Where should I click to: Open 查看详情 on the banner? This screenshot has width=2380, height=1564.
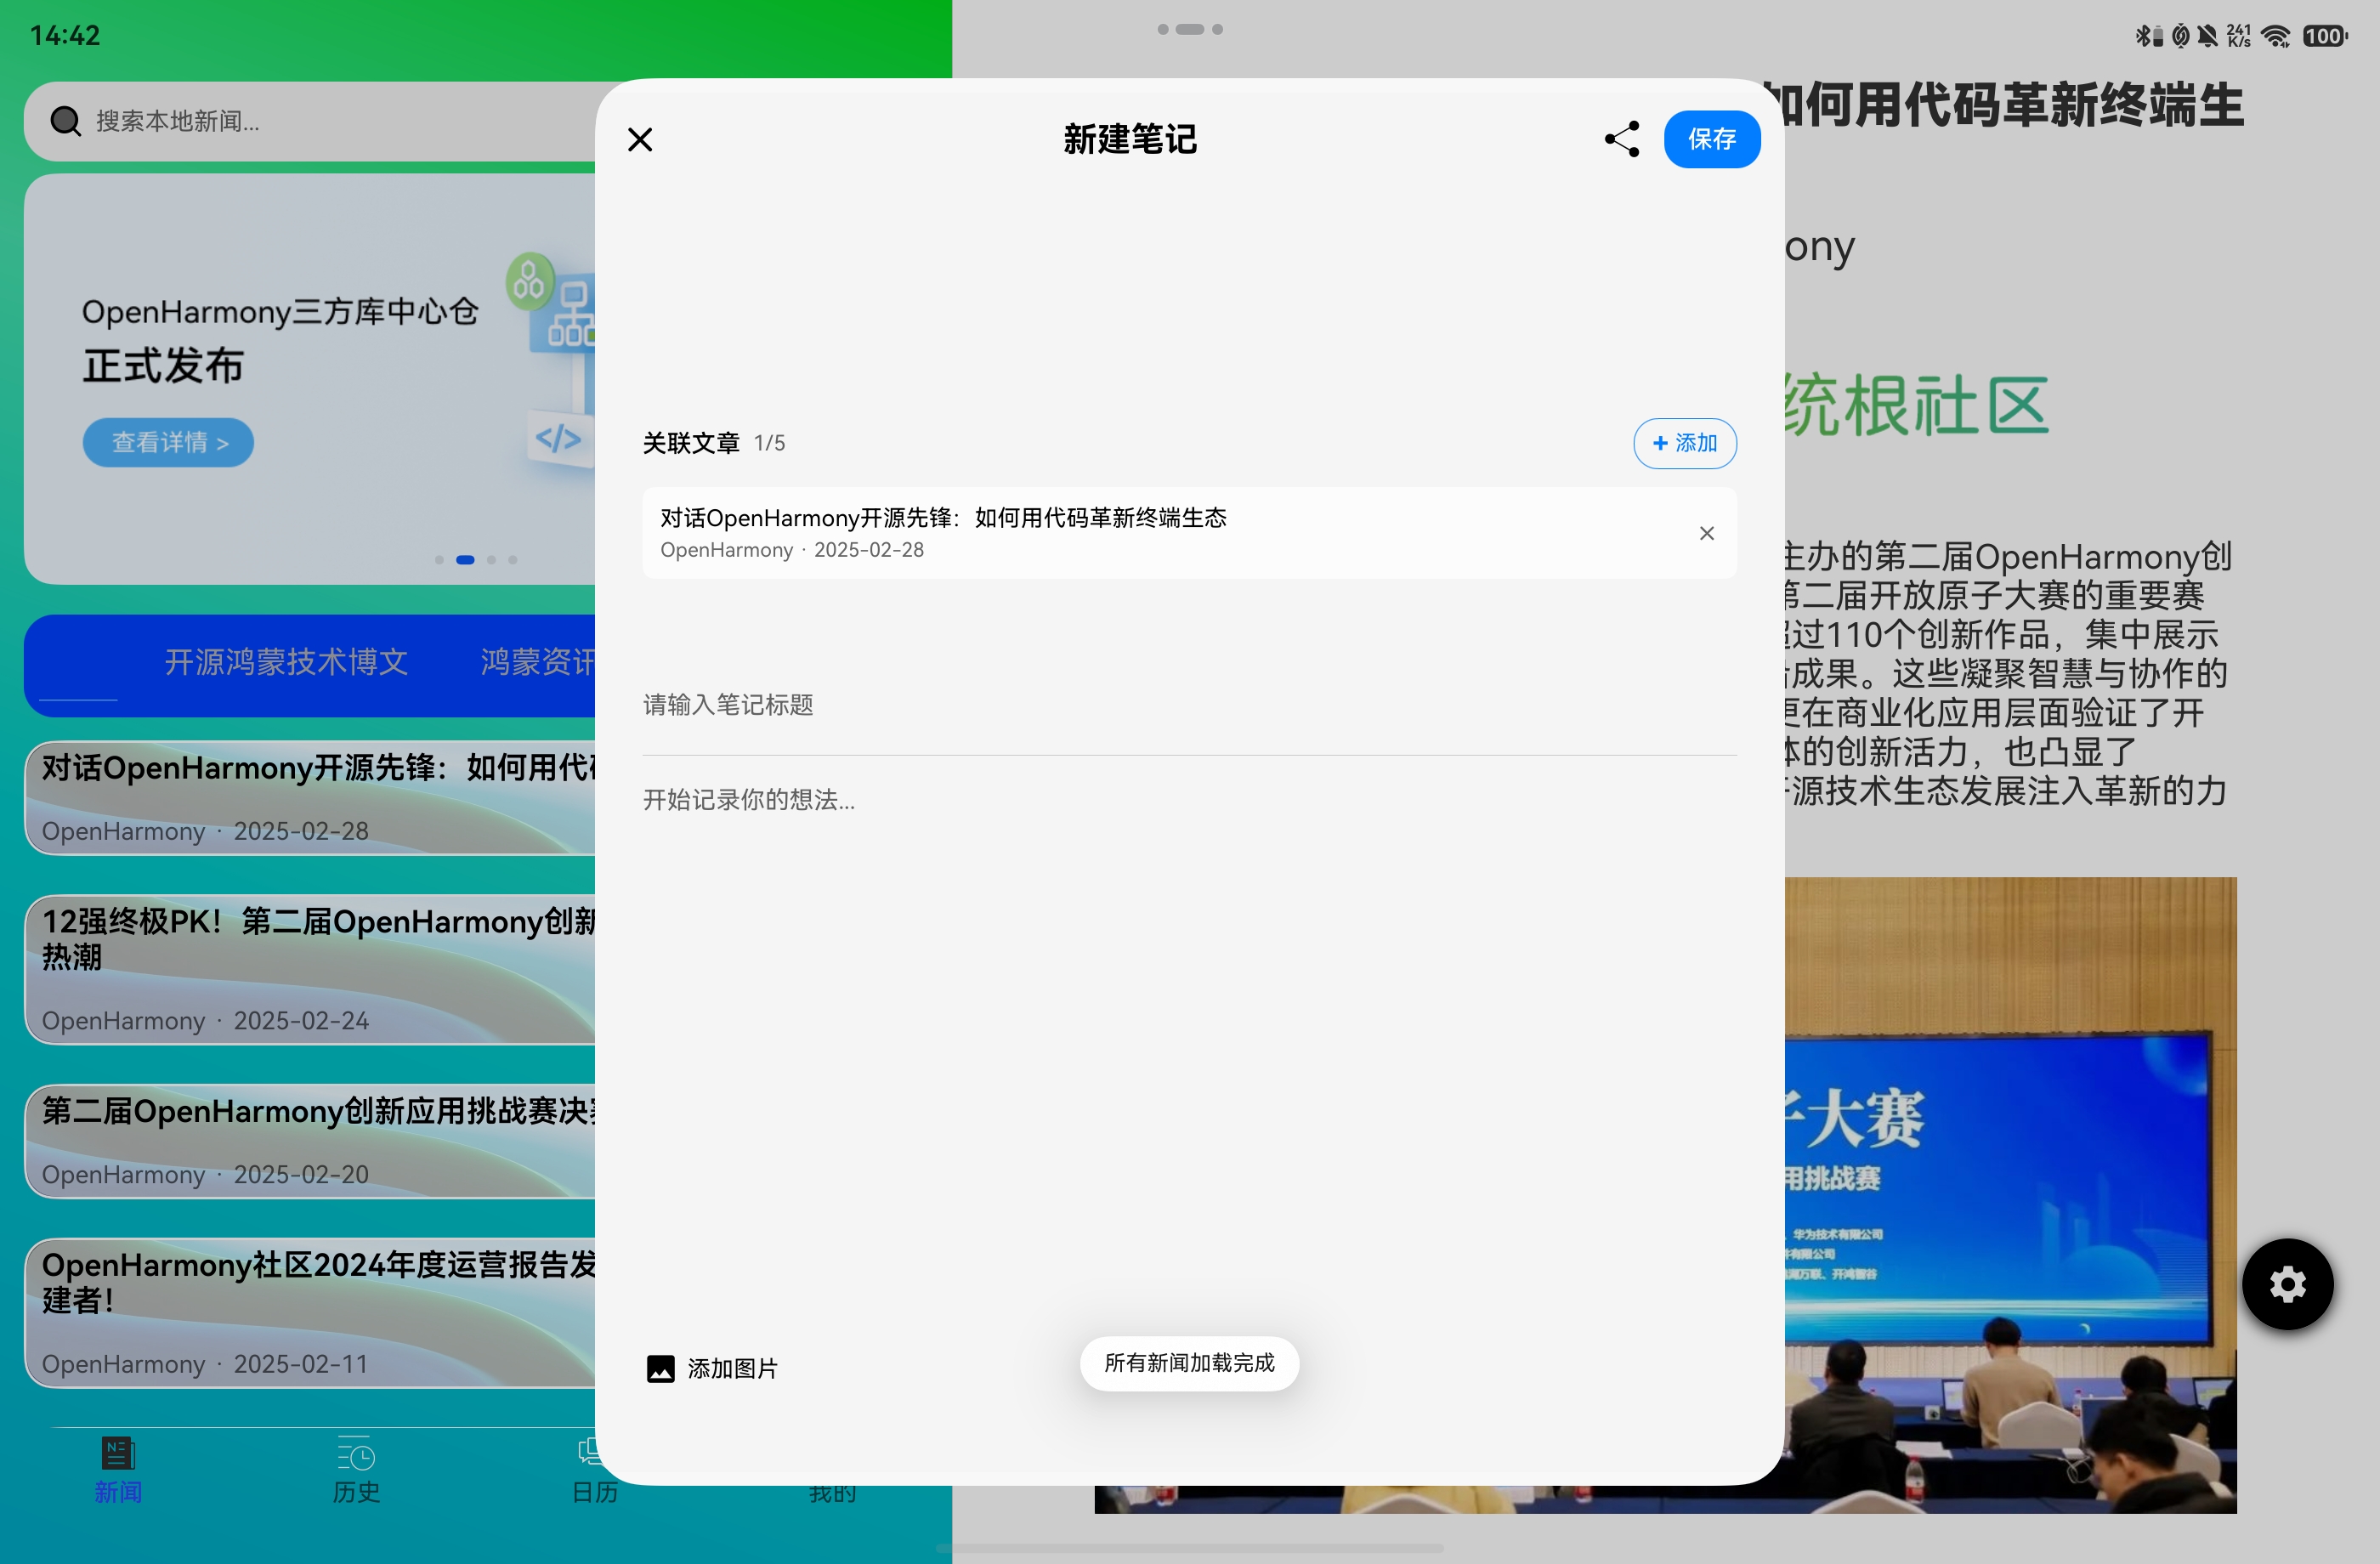pos(168,442)
